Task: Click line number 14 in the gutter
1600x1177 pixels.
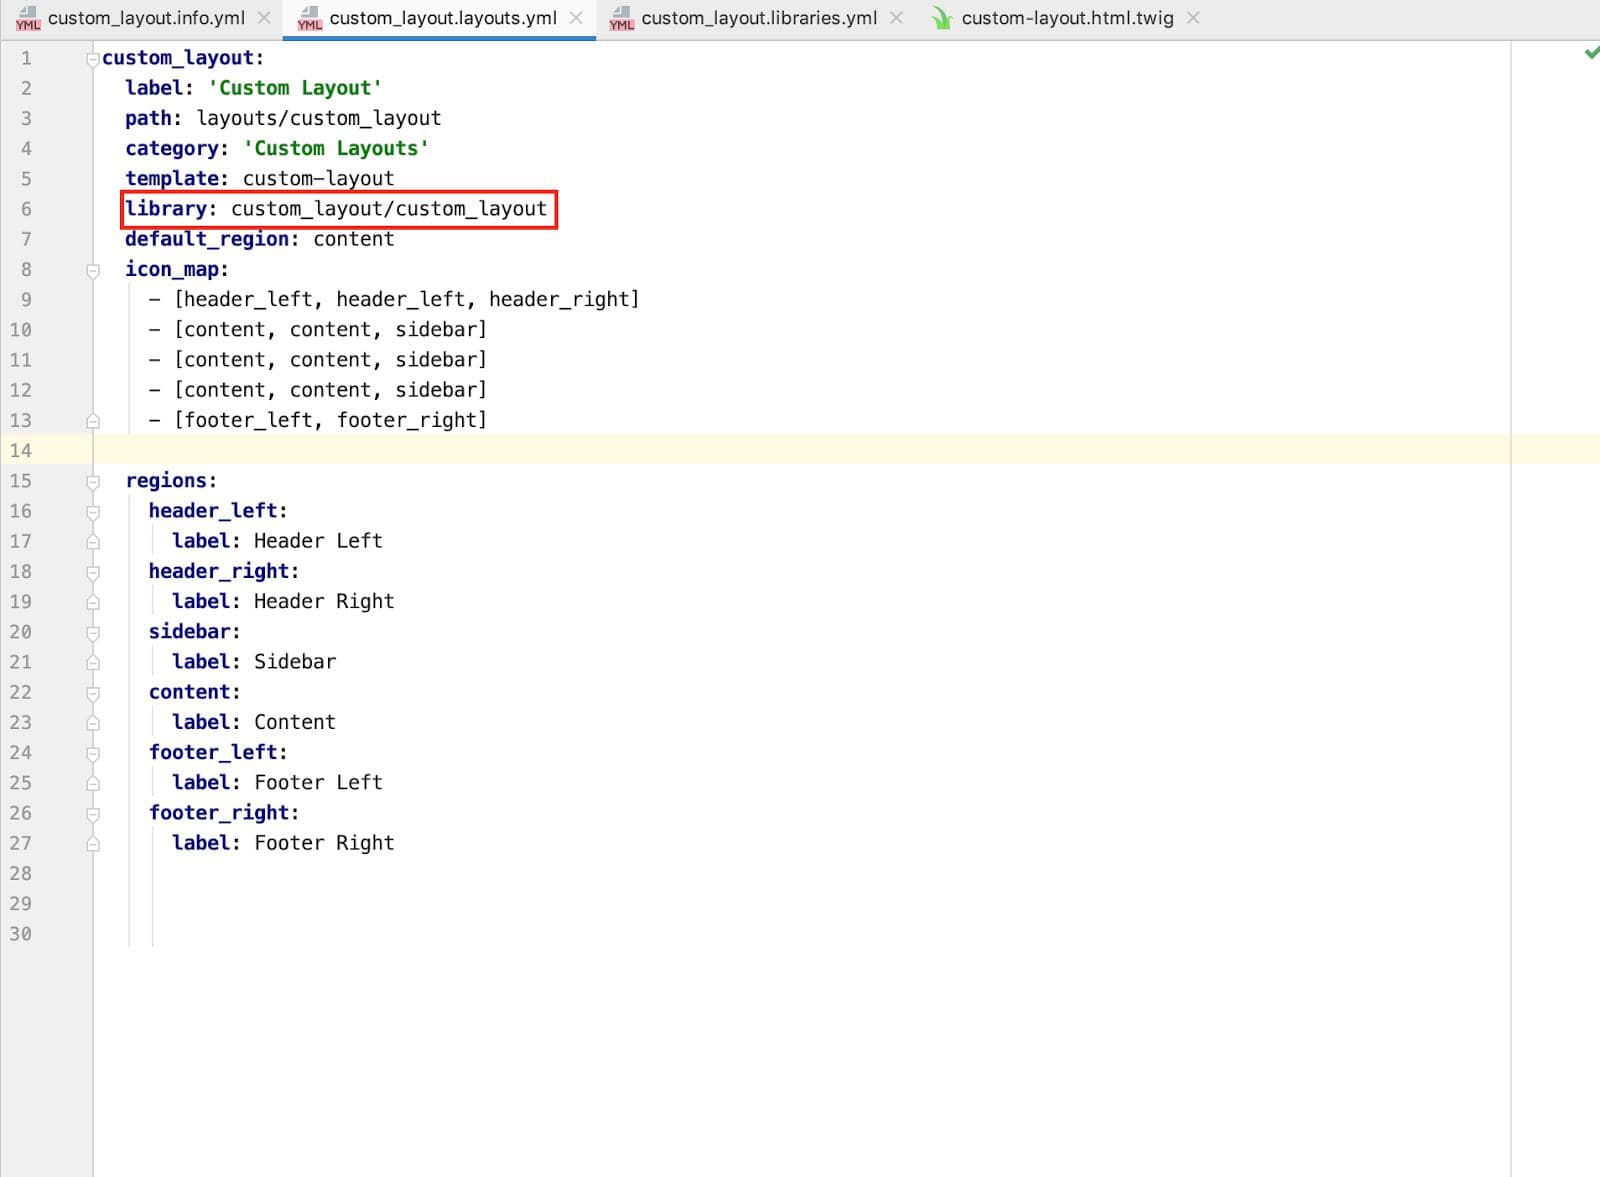Action: [x=21, y=450]
